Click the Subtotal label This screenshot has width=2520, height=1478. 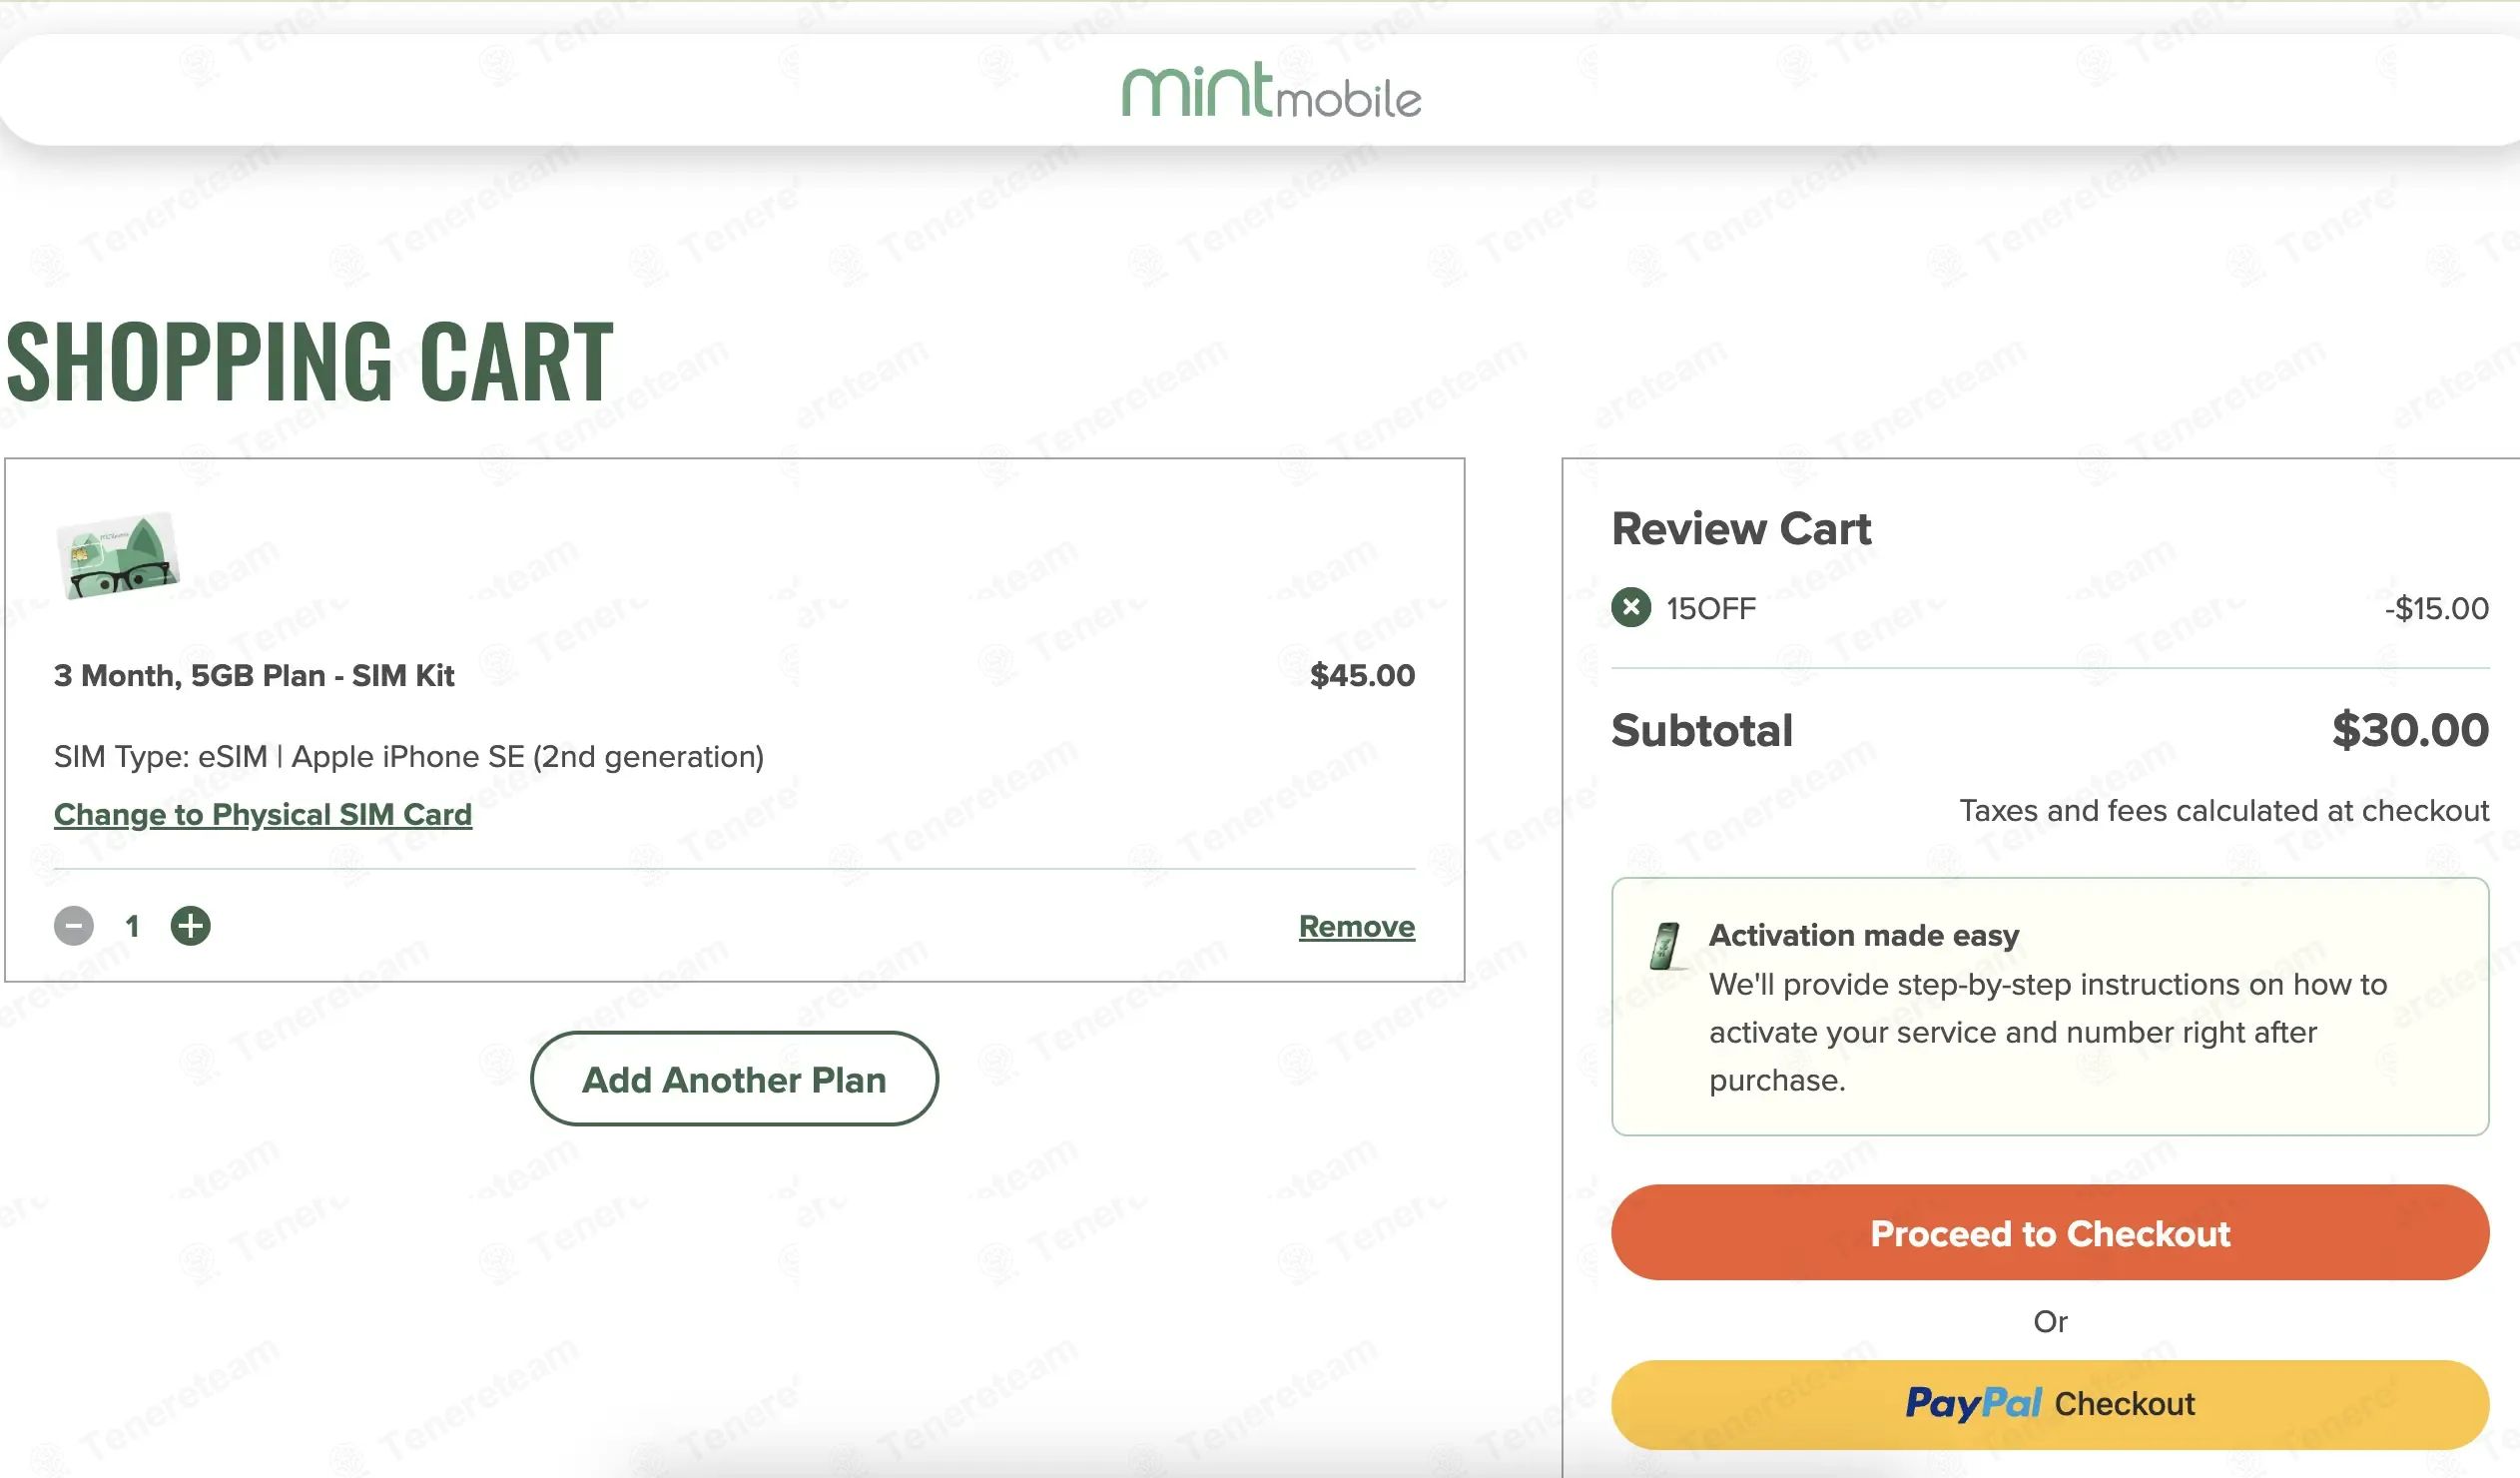(x=1702, y=730)
